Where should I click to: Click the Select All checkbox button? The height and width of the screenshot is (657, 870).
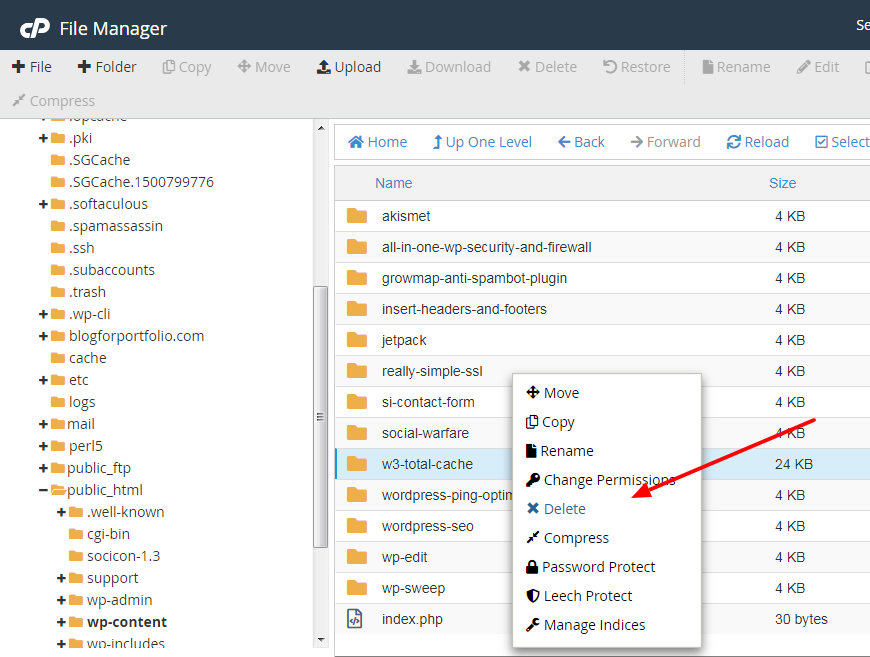click(x=842, y=142)
